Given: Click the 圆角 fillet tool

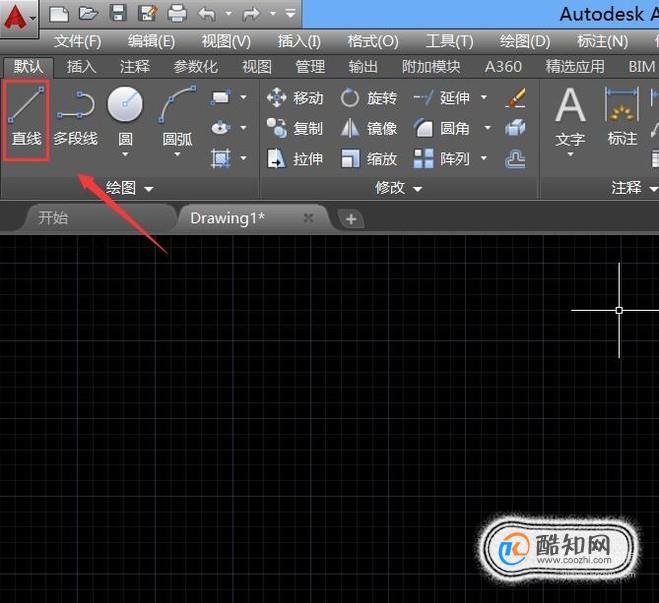Looking at the screenshot, I should [x=441, y=128].
